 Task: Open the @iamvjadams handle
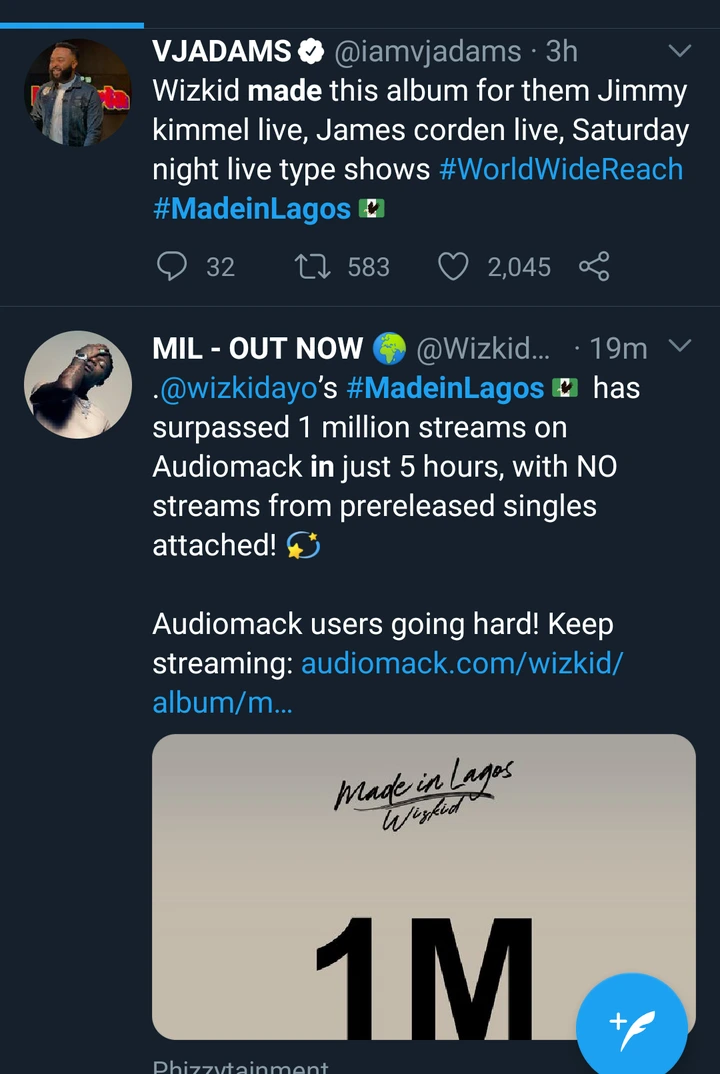(427, 51)
